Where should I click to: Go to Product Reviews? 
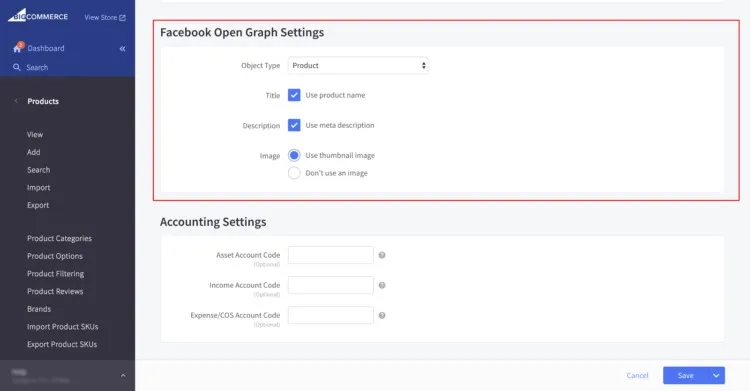coord(55,291)
